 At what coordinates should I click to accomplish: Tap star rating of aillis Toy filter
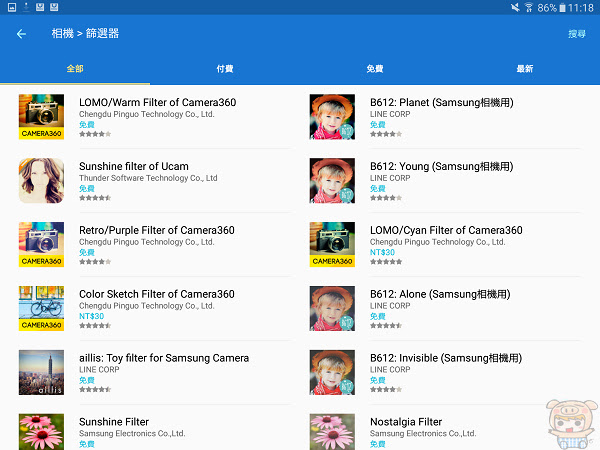coord(95,390)
